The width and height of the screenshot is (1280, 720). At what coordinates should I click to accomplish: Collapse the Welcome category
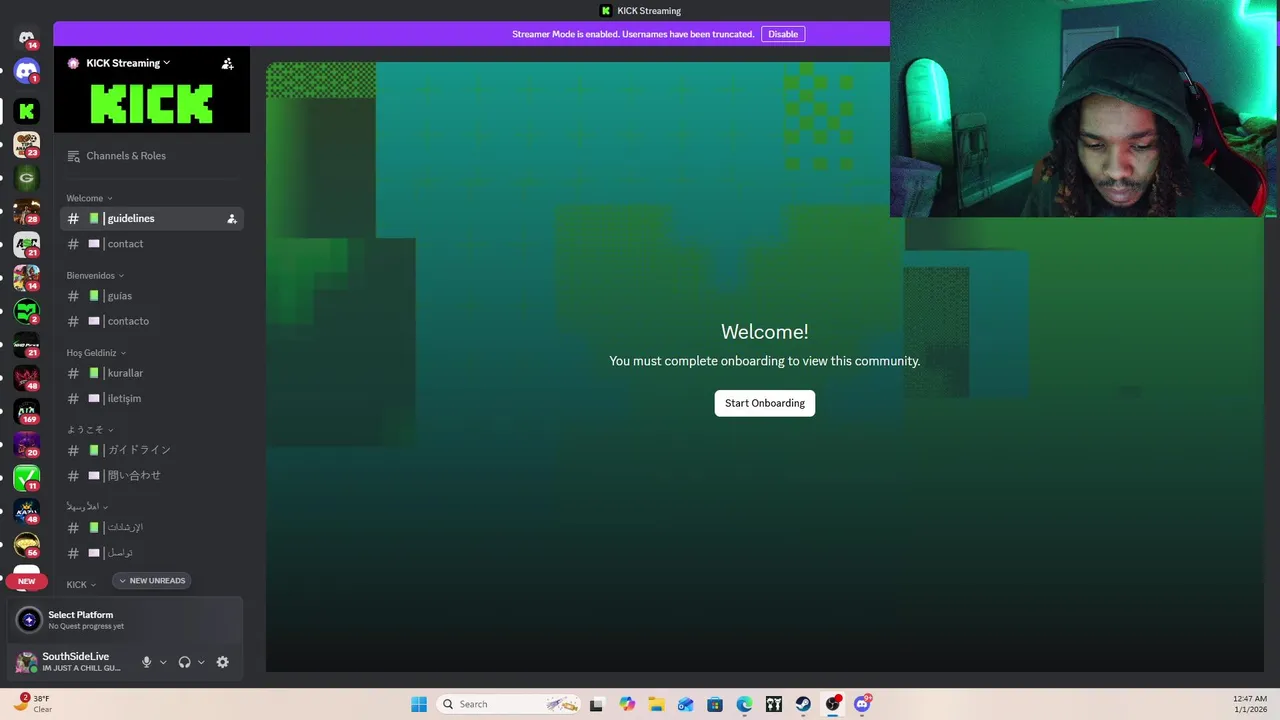tap(90, 198)
